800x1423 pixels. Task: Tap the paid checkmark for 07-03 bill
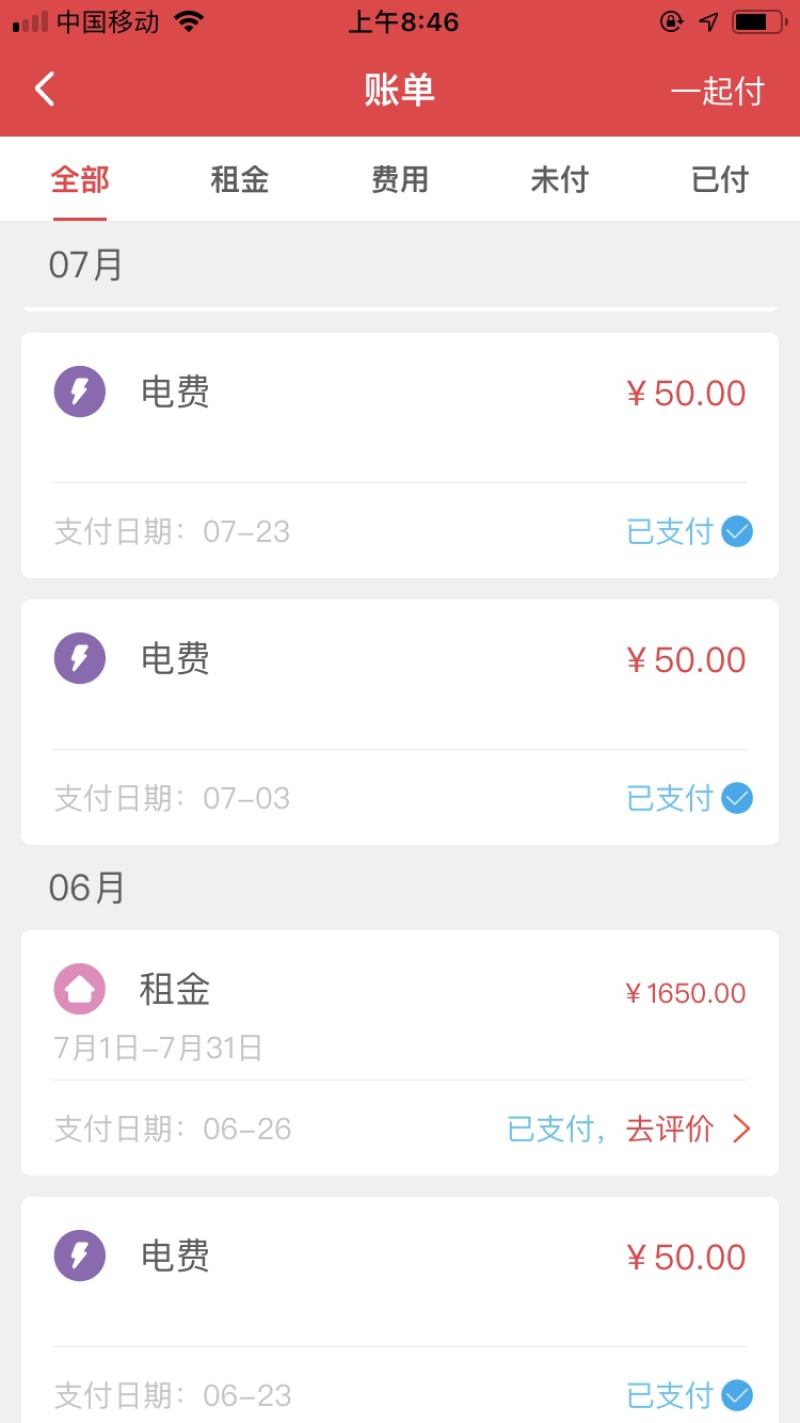pos(737,799)
